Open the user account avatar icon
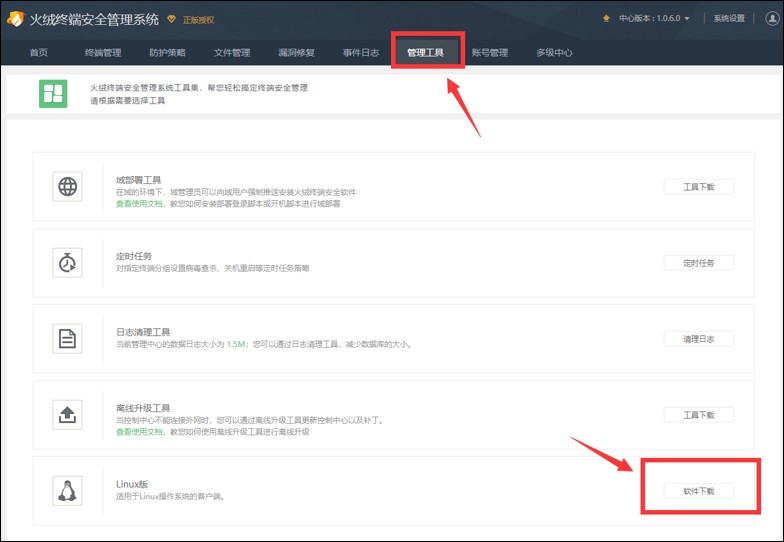Image resolution: width=784 pixels, height=542 pixels. click(x=772, y=18)
